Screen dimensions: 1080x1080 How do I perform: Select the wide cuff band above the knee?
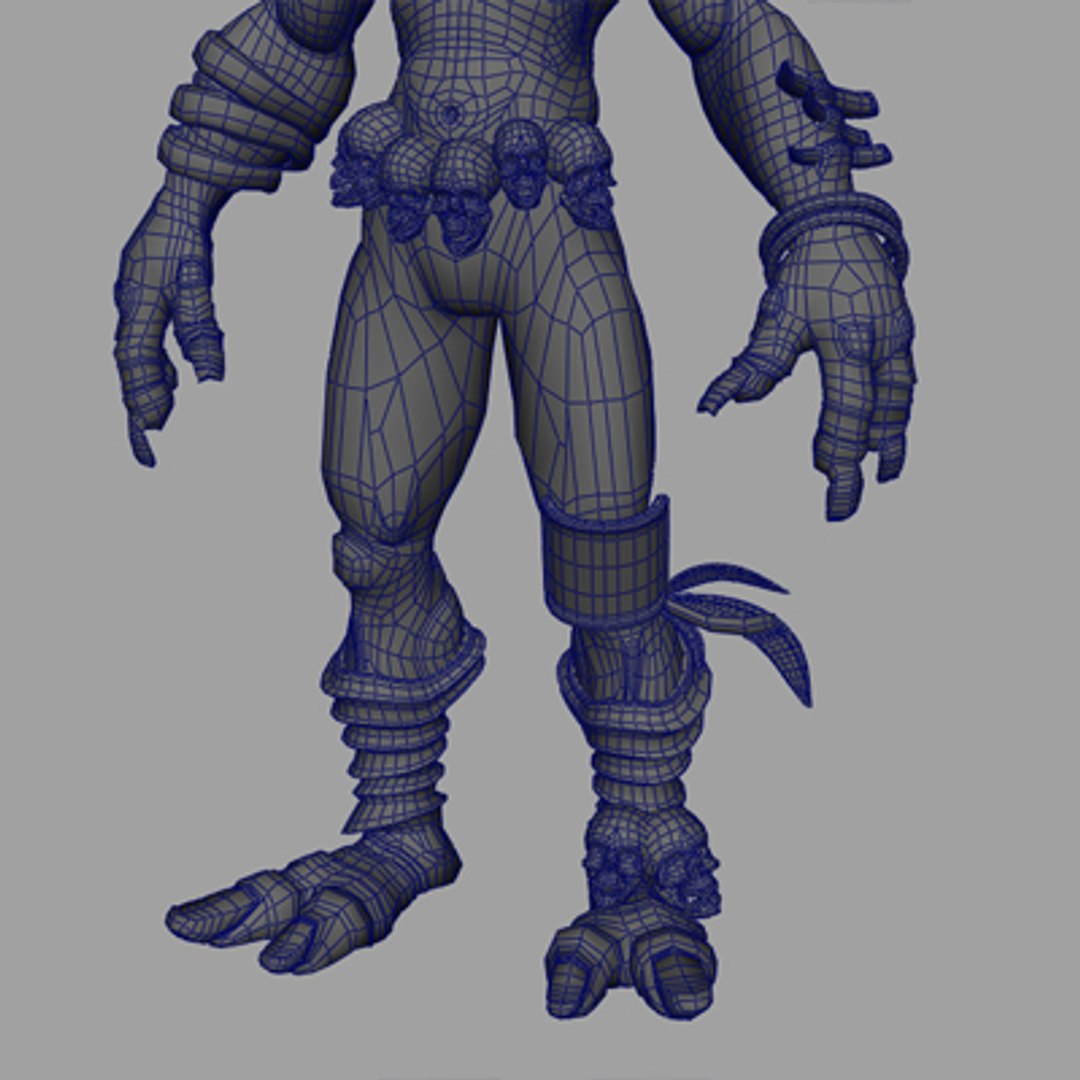[606, 563]
